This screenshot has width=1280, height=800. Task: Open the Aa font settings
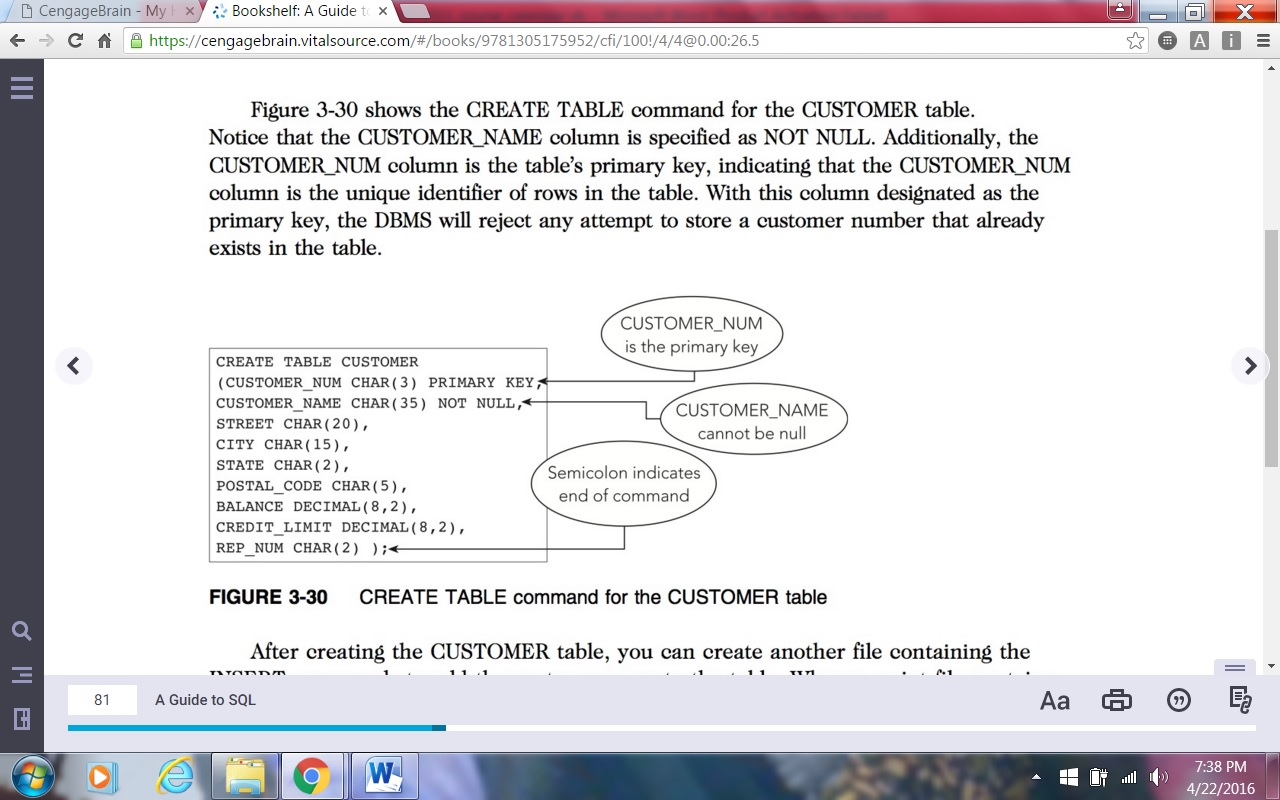pos(1055,700)
